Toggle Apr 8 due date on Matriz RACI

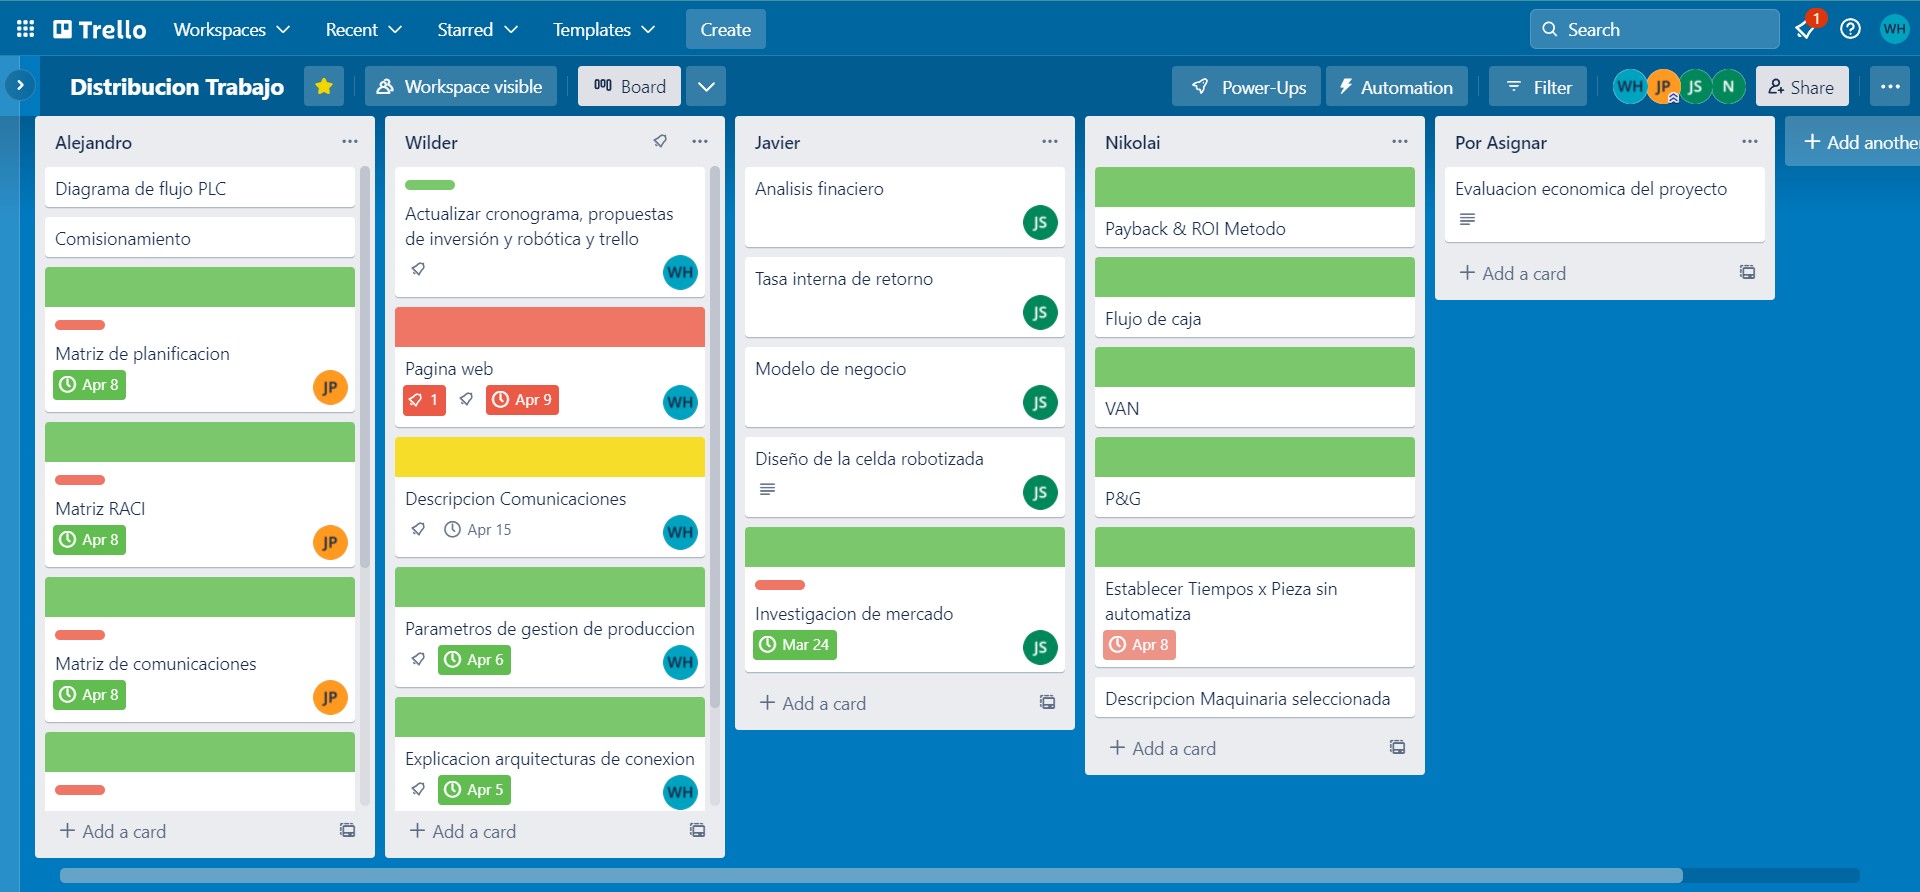[90, 540]
